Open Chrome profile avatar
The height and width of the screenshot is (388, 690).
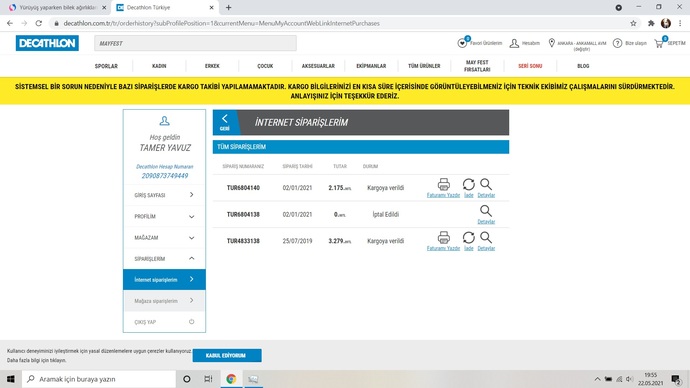[666, 23]
